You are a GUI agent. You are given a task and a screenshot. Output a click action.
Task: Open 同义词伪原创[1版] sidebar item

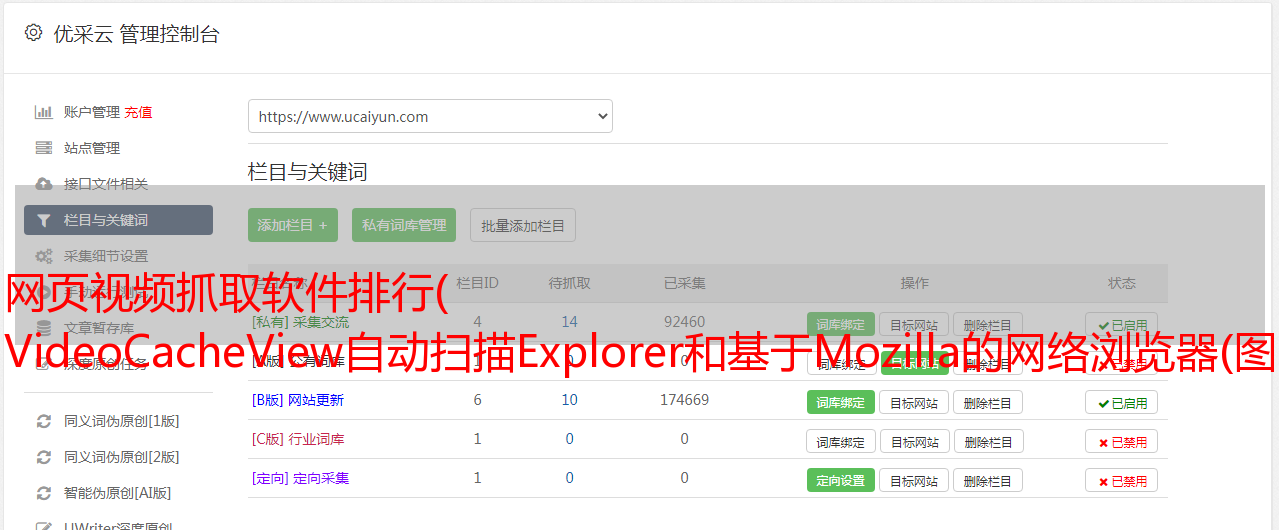tap(122, 421)
